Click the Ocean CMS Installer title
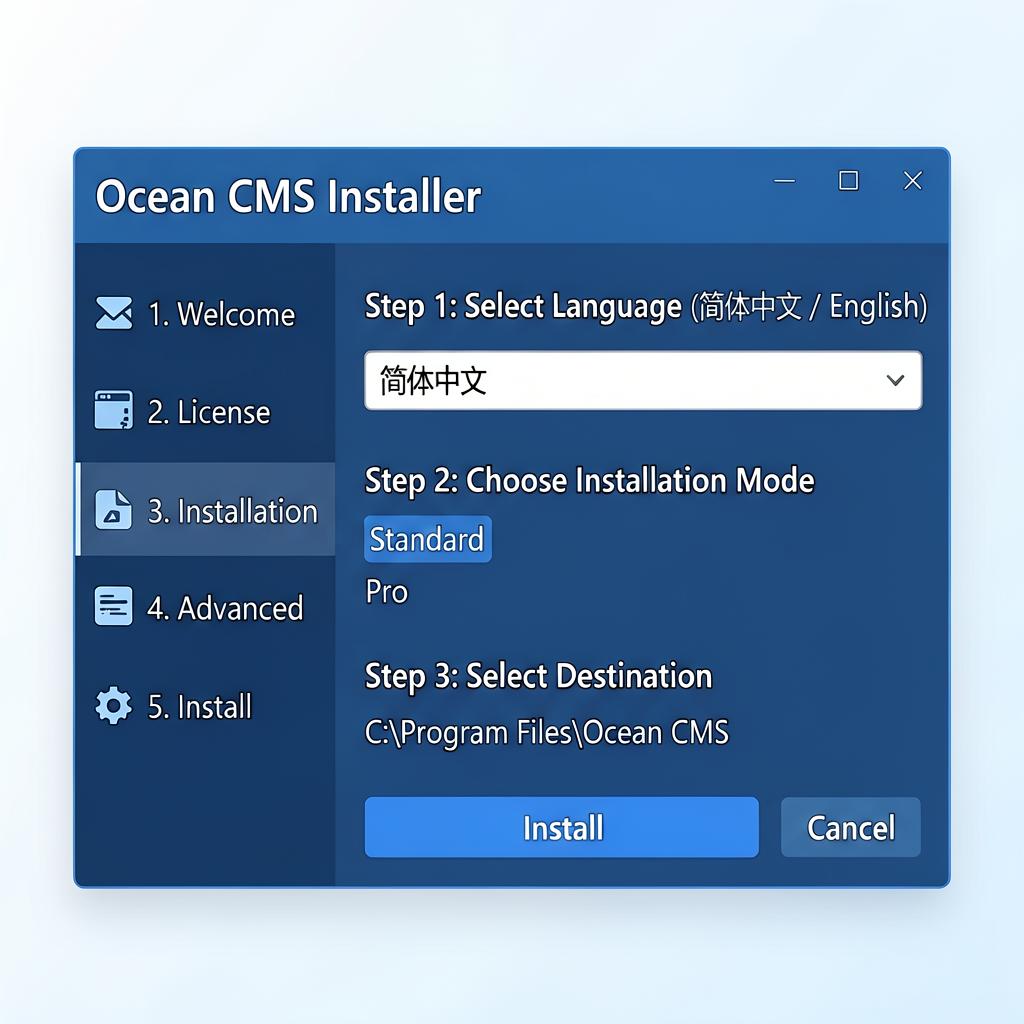The width and height of the screenshot is (1024, 1024). pyautogui.click(x=289, y=196)
